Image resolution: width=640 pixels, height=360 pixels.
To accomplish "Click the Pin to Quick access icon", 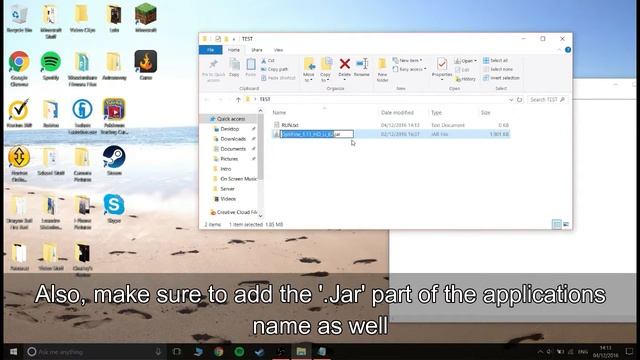I will pyautogui.click(x=213, y=64).
